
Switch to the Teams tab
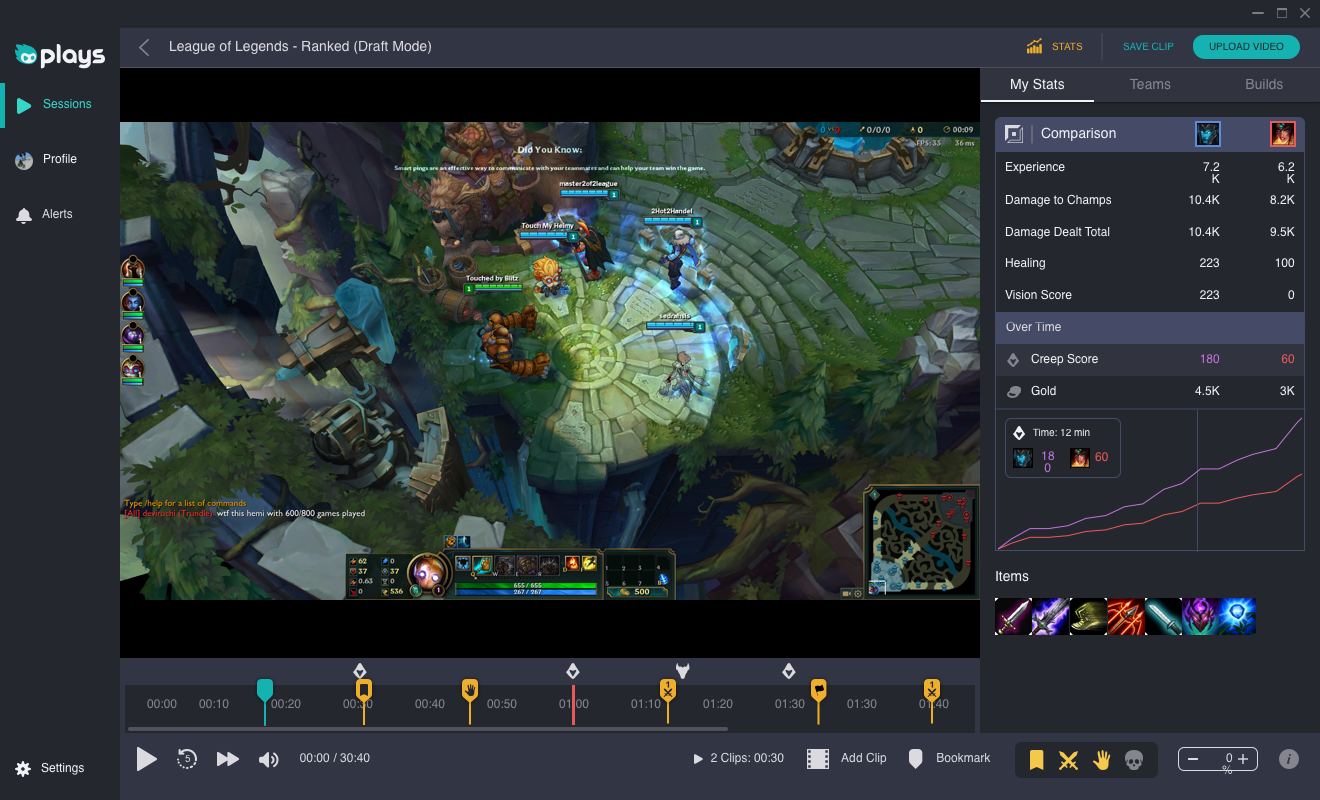[x=1150, y=84]
